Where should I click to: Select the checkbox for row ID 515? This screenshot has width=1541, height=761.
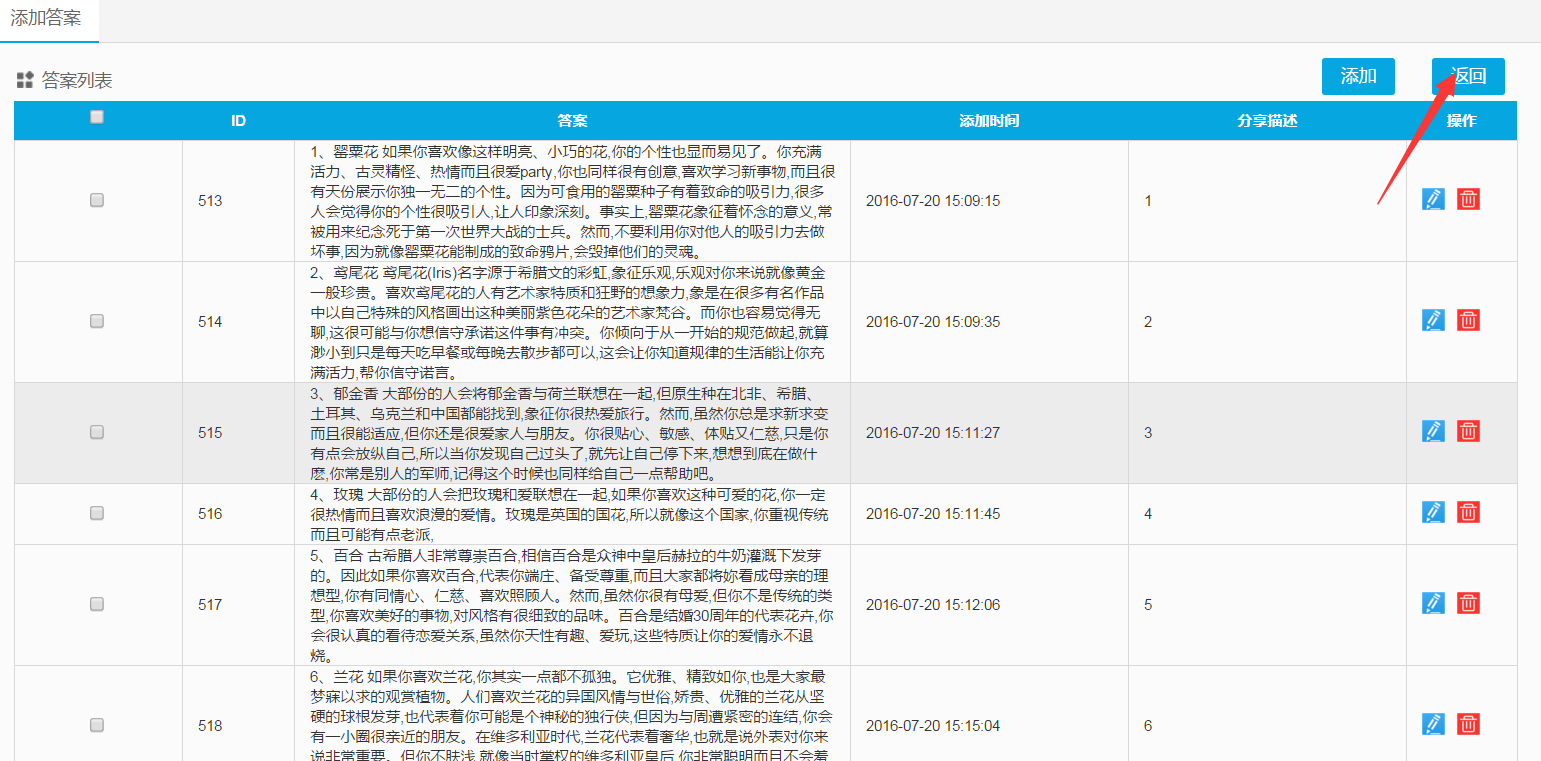point(97,432)
